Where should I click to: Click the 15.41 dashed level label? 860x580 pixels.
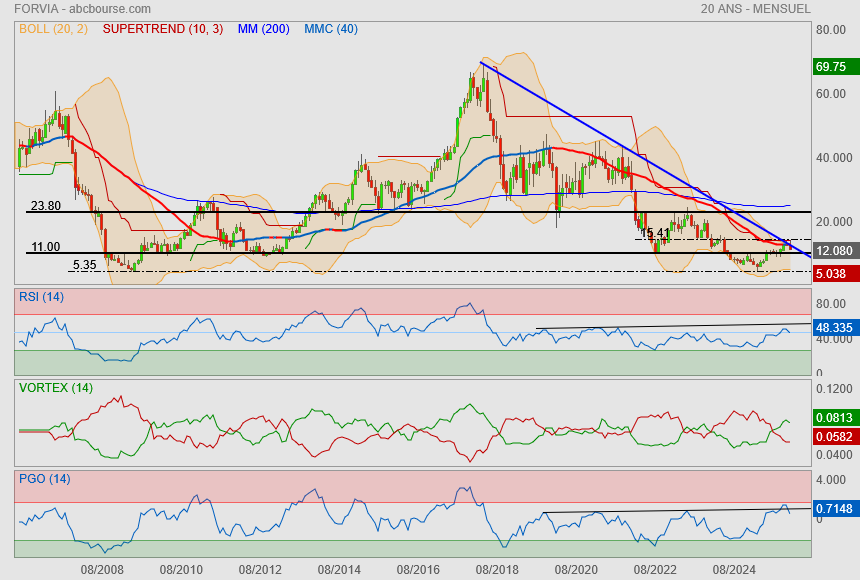click(655, 233)
